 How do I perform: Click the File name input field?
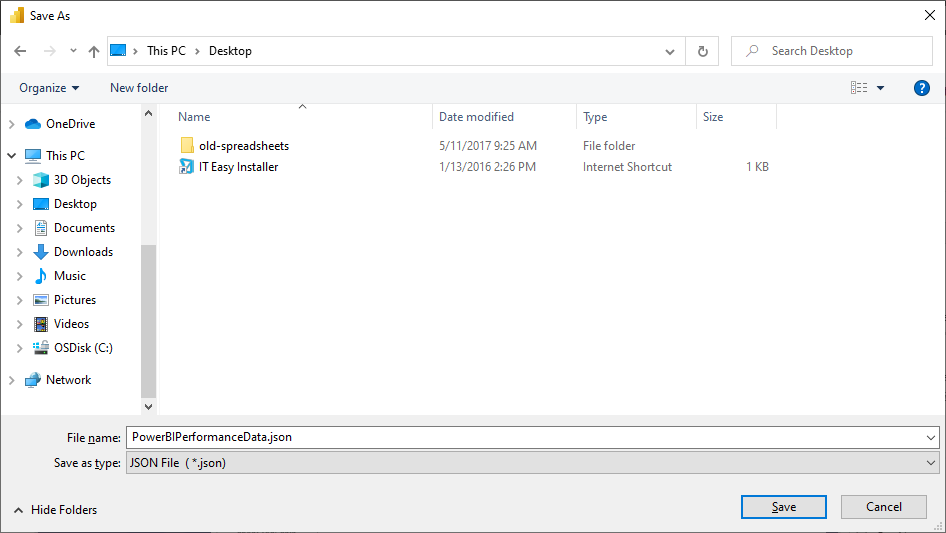525,438
